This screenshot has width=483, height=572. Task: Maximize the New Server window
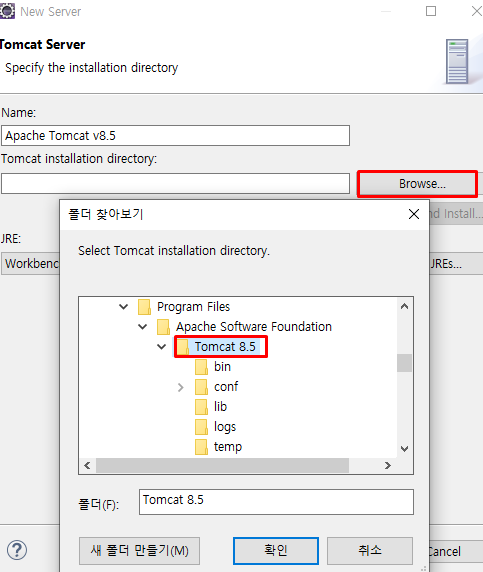(x=431, y=11)
